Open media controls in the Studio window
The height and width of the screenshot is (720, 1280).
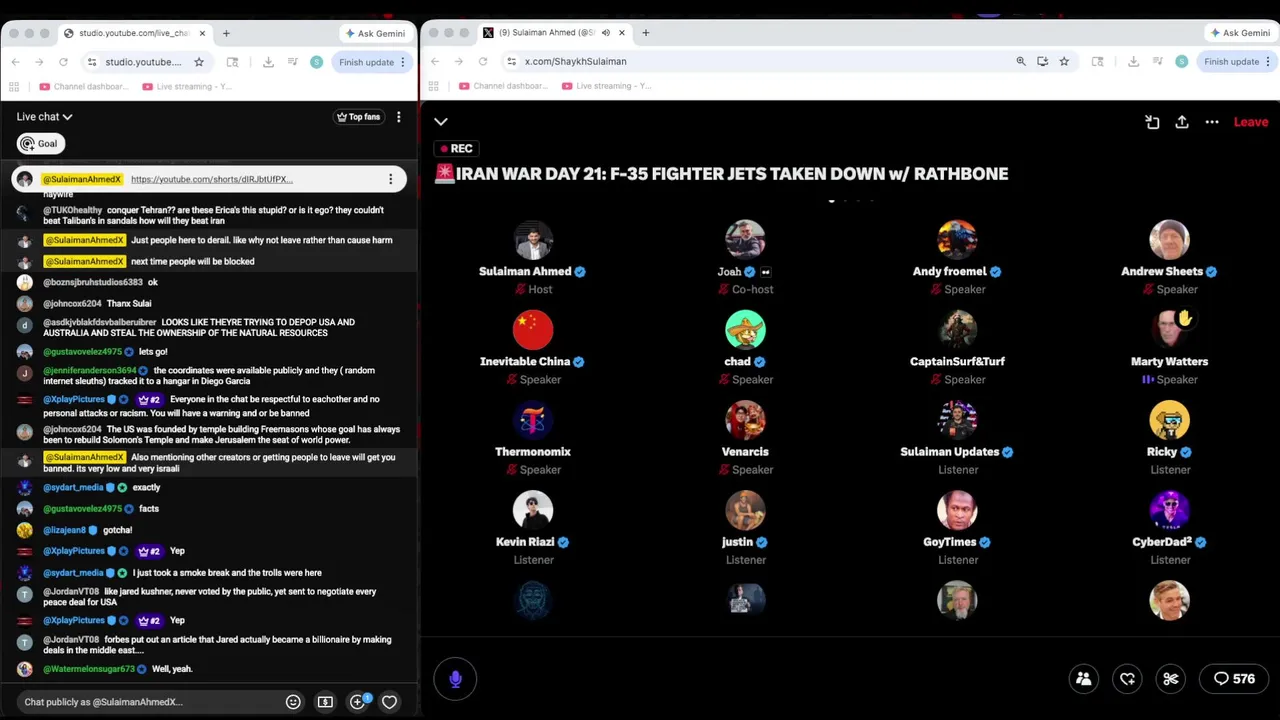pos(292,62)
